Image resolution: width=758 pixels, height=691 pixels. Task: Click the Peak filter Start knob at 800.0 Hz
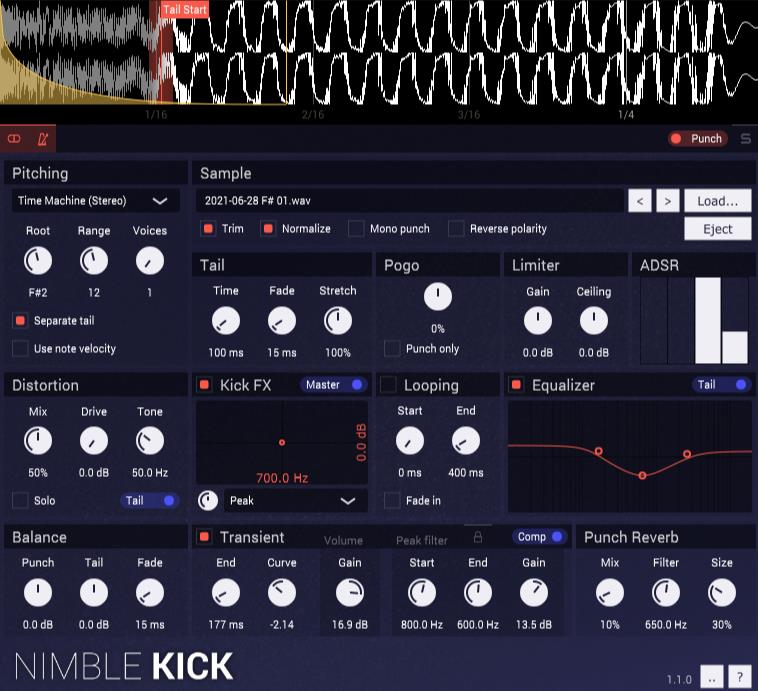coord(422,593)
